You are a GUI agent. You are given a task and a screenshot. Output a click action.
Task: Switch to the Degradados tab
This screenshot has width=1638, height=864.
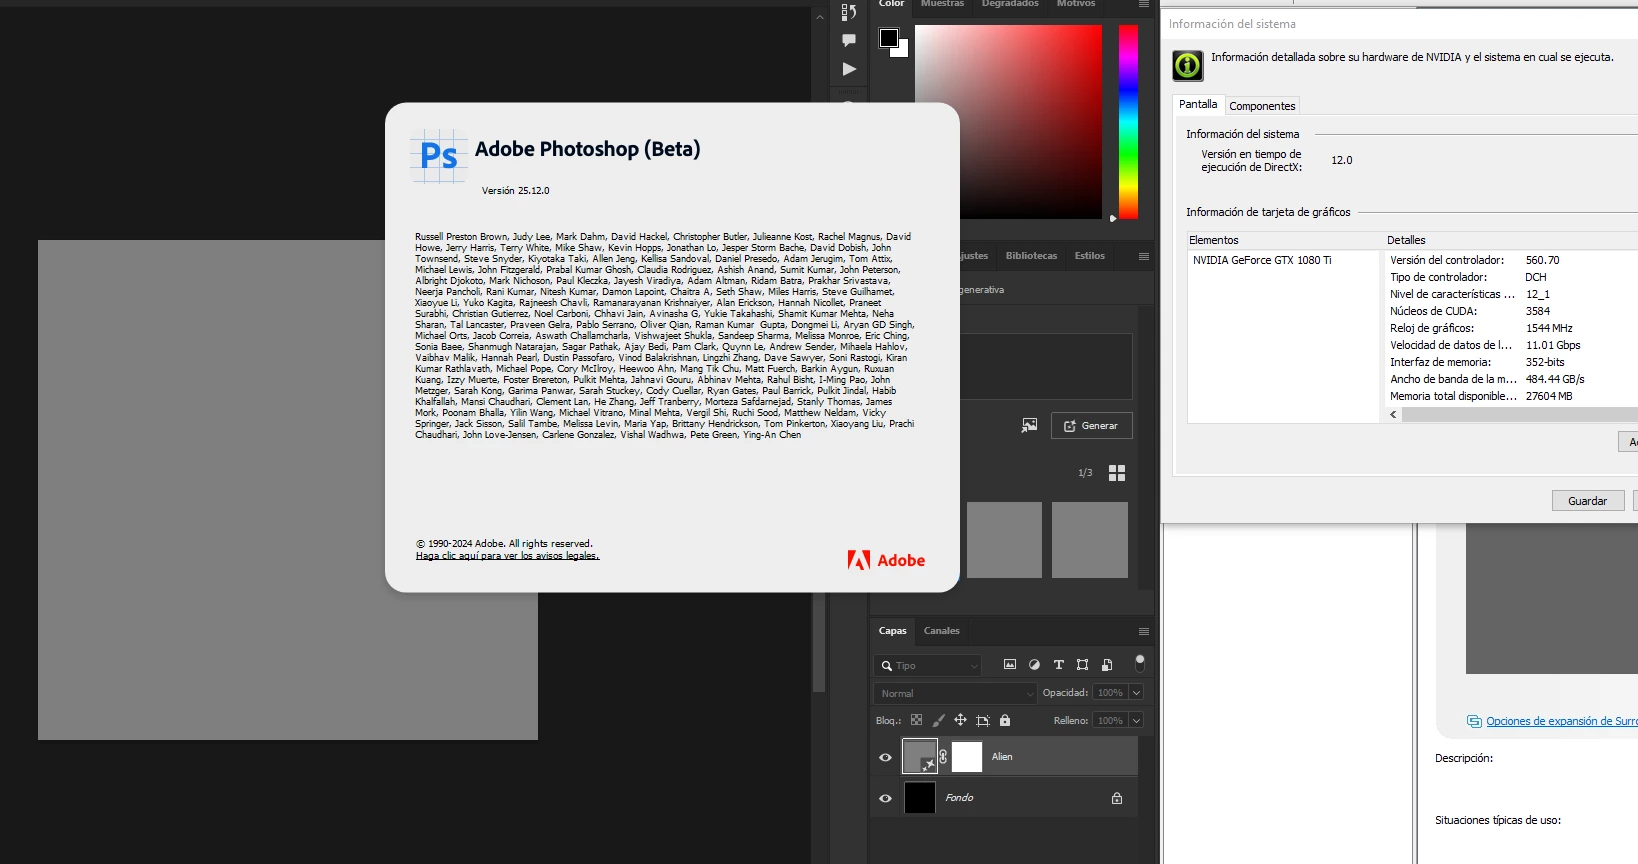point(1010,4)
